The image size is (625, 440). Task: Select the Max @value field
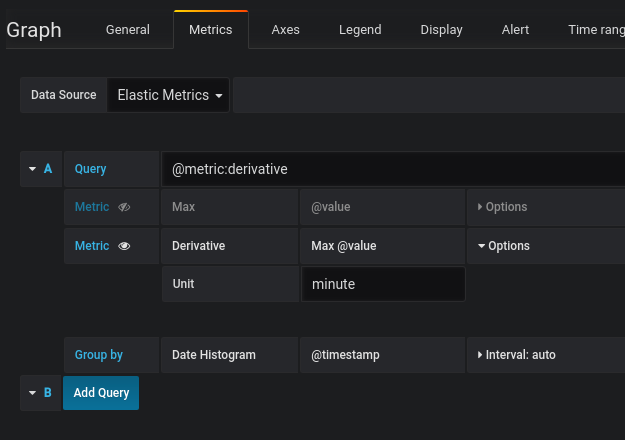coord(344,245)
